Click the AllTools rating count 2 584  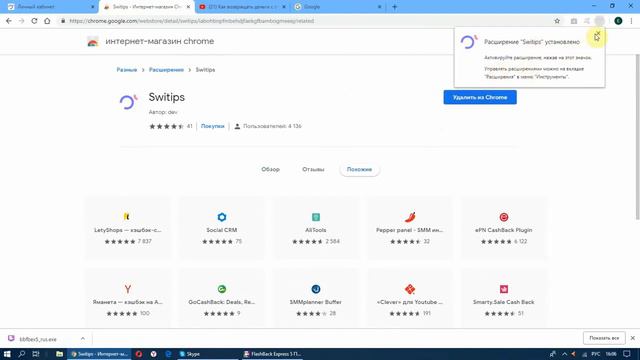point(332,241)
